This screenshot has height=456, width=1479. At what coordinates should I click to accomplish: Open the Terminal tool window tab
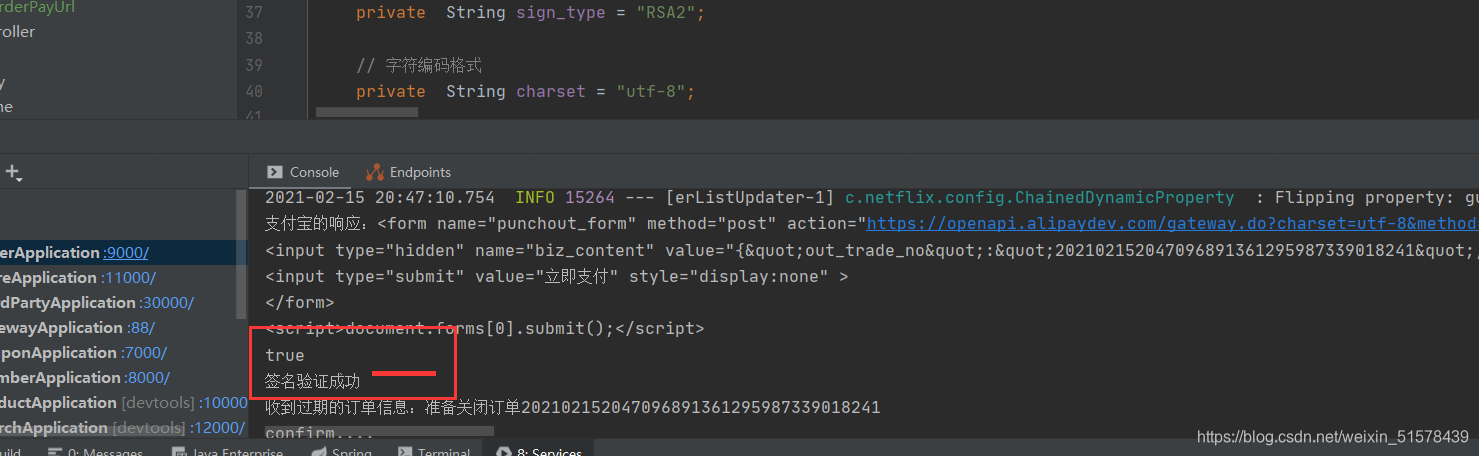click(x=433, y=451)
